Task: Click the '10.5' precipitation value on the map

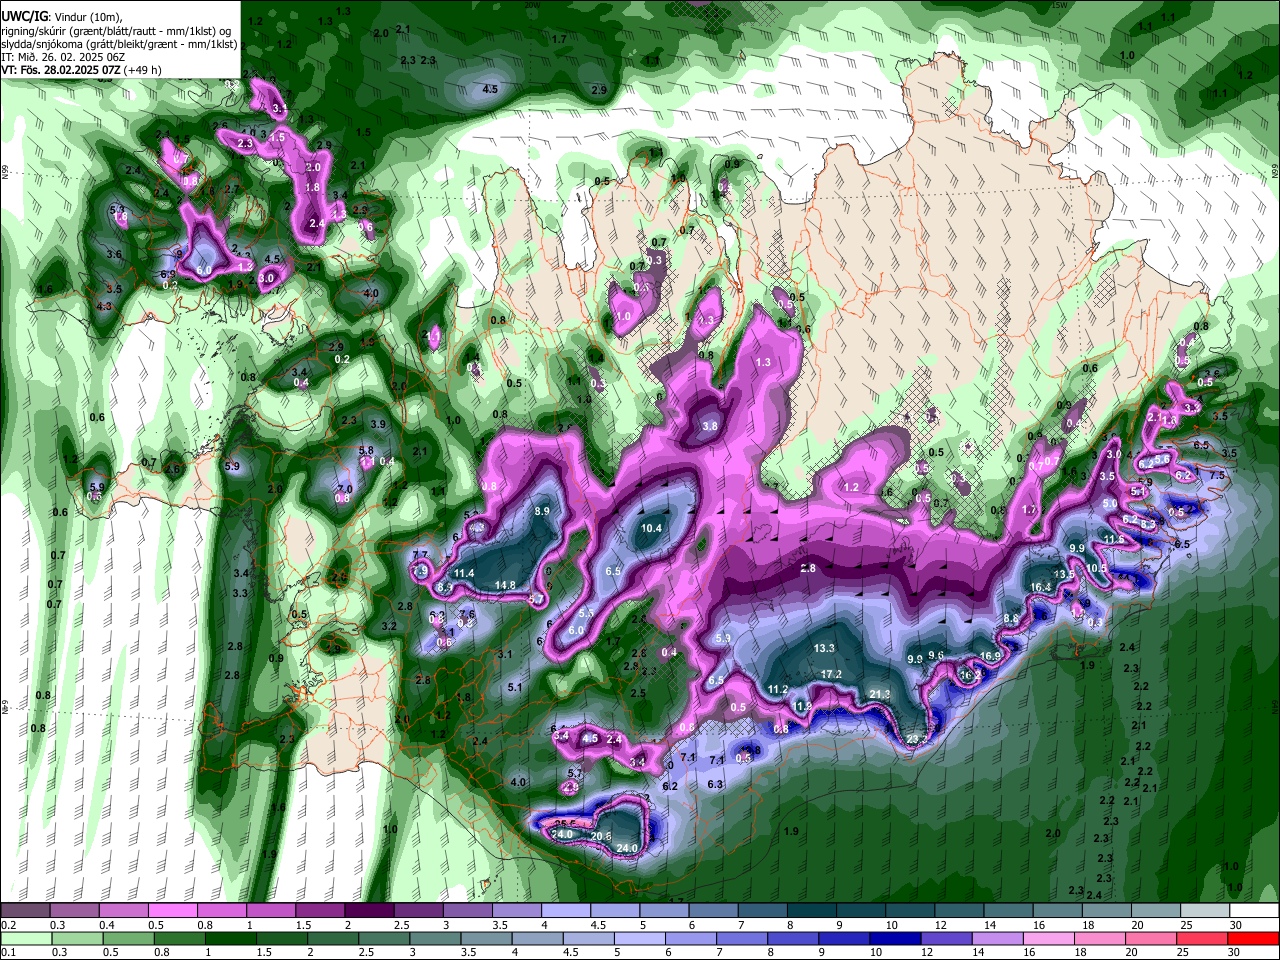Action: [x=1097, y=568]
